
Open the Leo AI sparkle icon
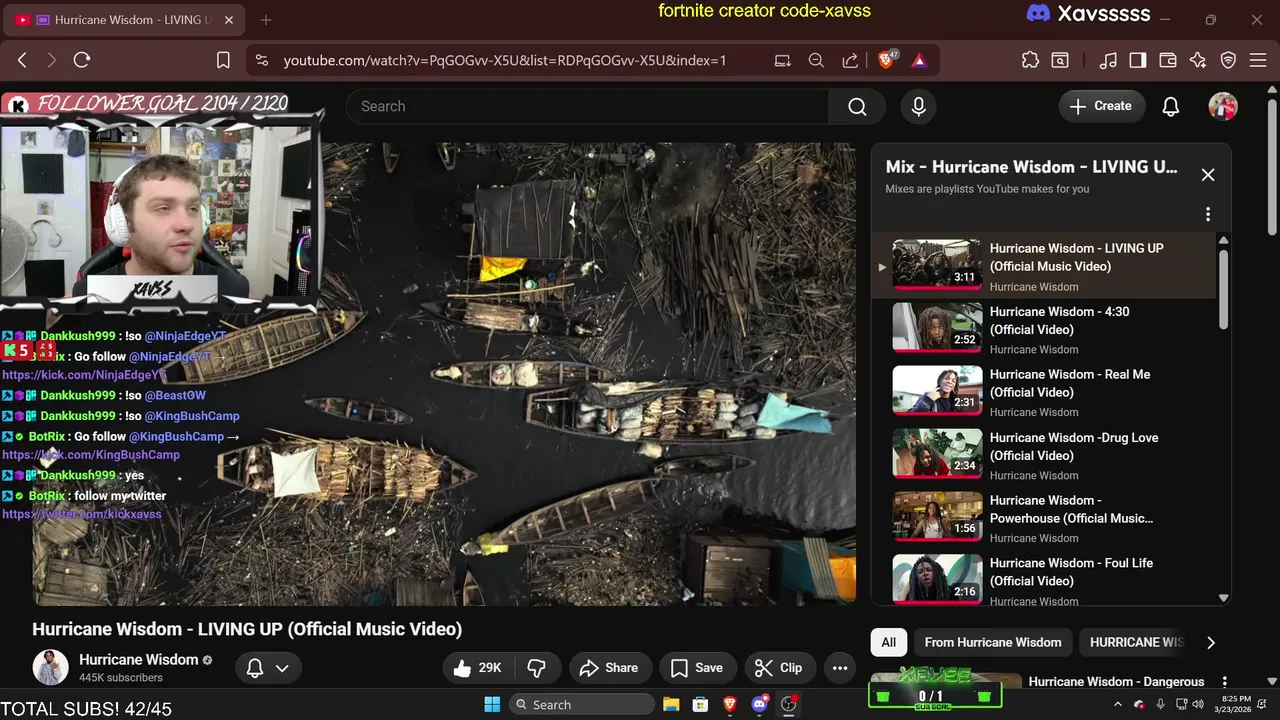click(1198, 60)
